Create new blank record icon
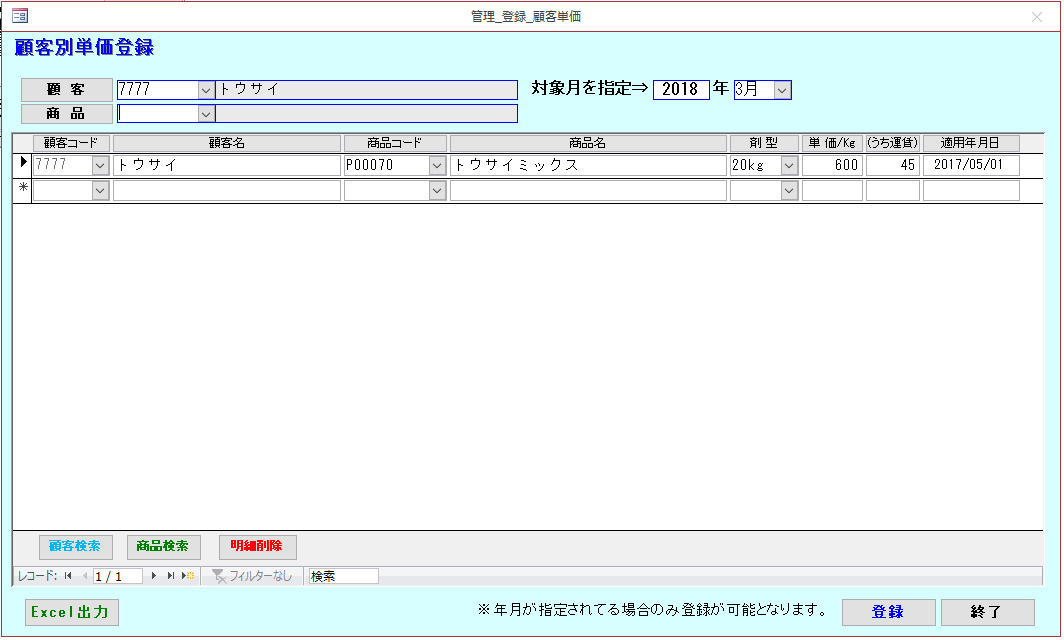This screenshot has width=1064, height=640. (188, 576)
